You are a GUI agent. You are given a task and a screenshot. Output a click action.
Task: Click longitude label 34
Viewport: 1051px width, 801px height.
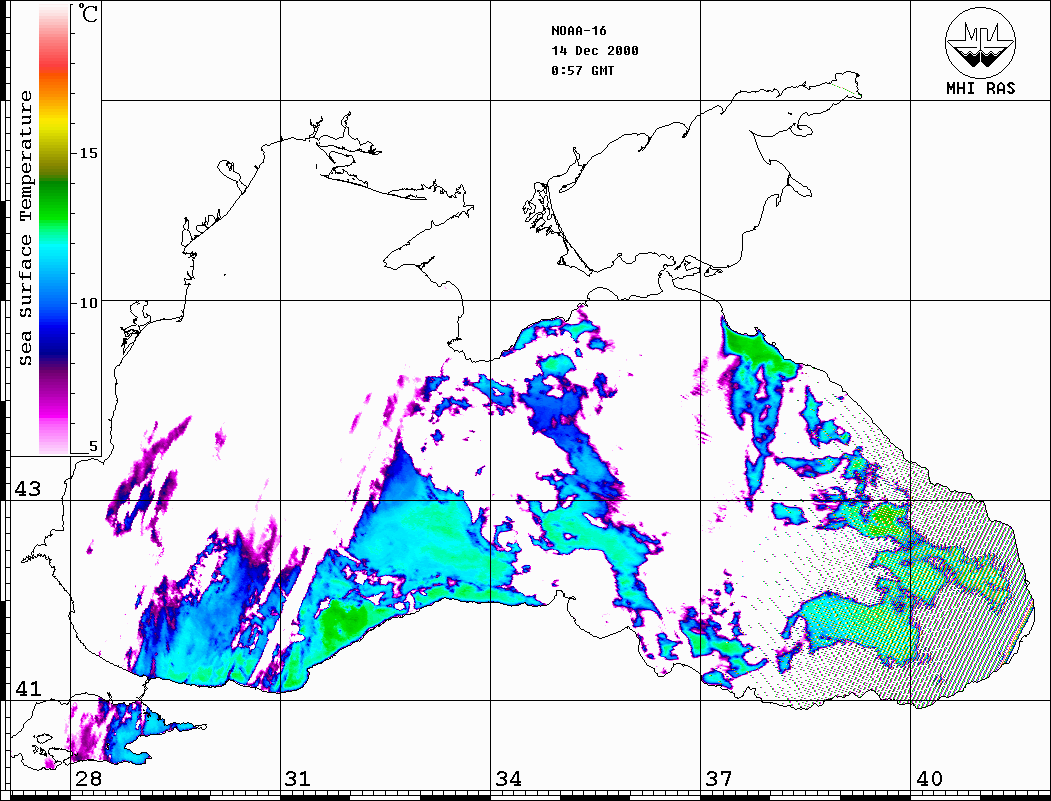click(x=508, y=779)
